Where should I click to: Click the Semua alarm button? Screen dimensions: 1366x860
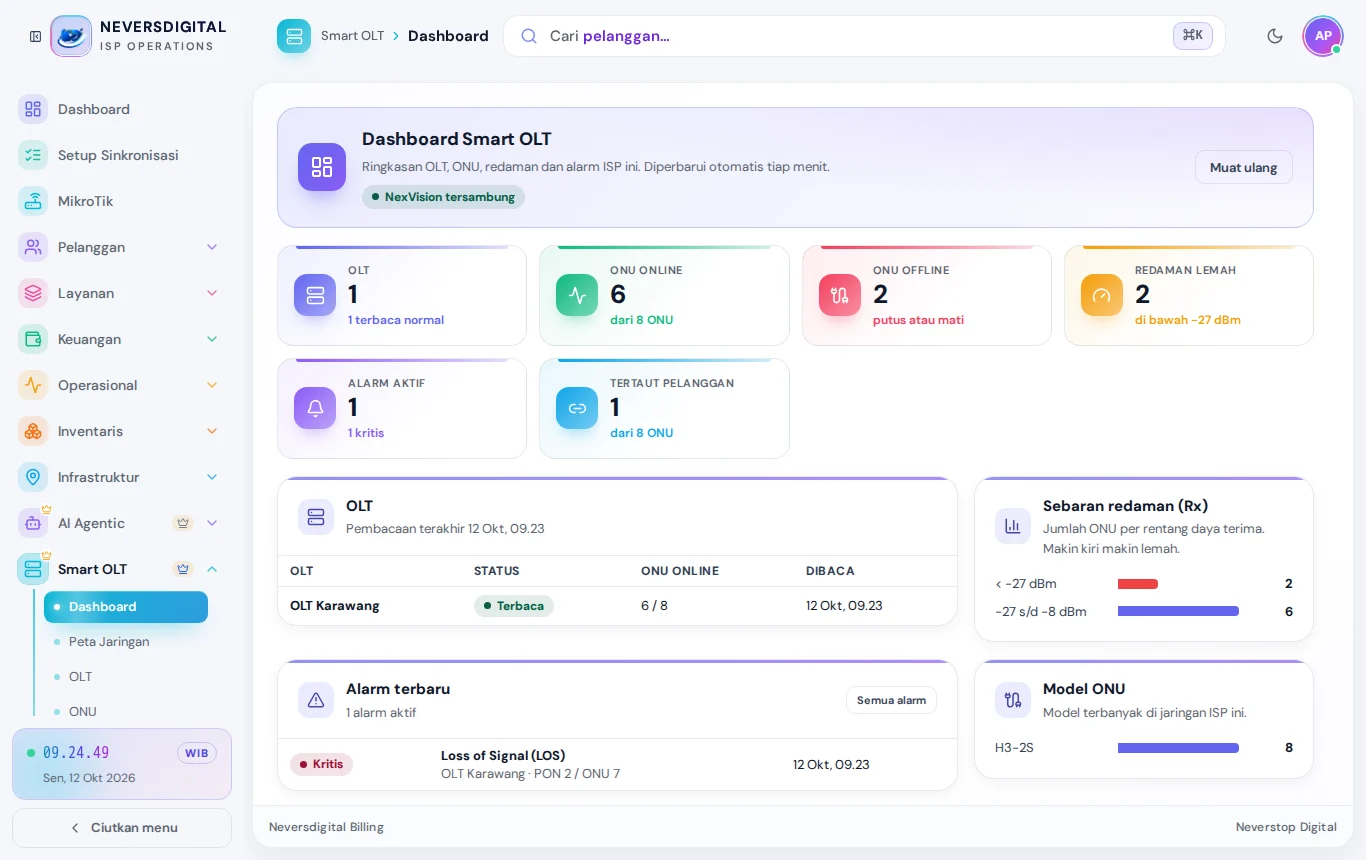pos(891,700)
